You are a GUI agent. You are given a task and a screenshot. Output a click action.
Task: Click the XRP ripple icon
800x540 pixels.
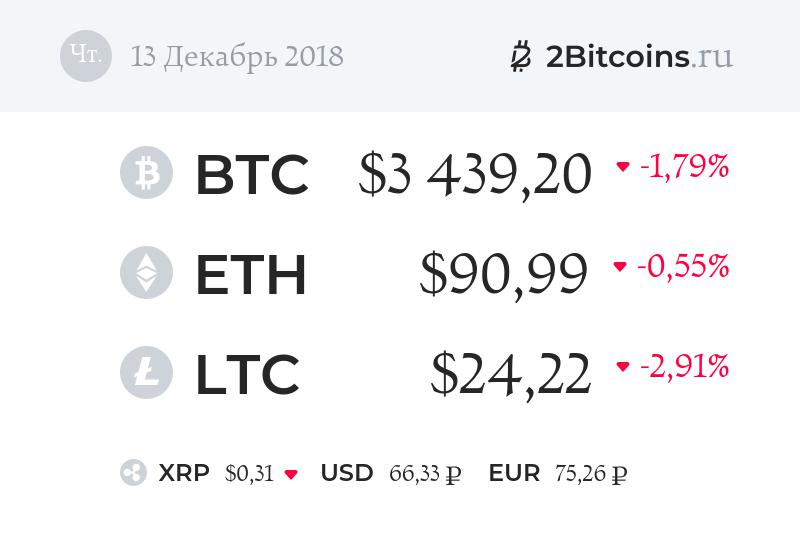(133, 473)
